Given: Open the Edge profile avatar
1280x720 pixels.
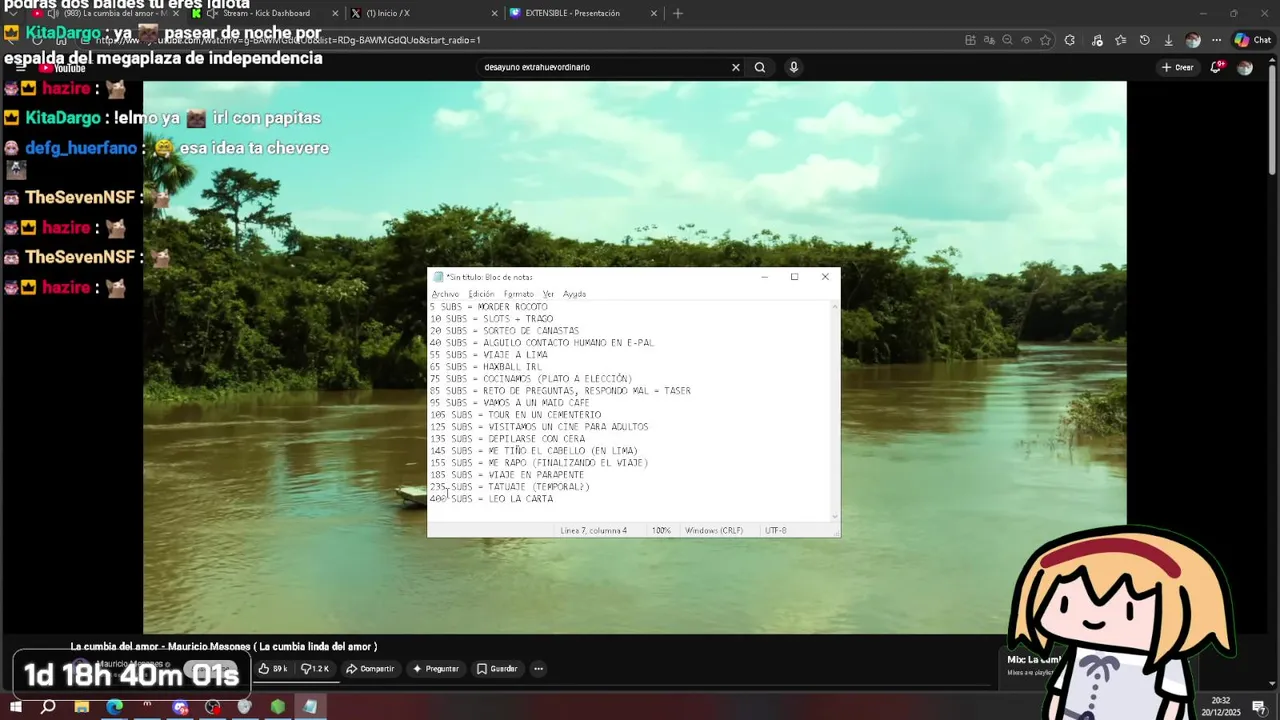Looking at the screenshot, I should (x=1192, y=40).
